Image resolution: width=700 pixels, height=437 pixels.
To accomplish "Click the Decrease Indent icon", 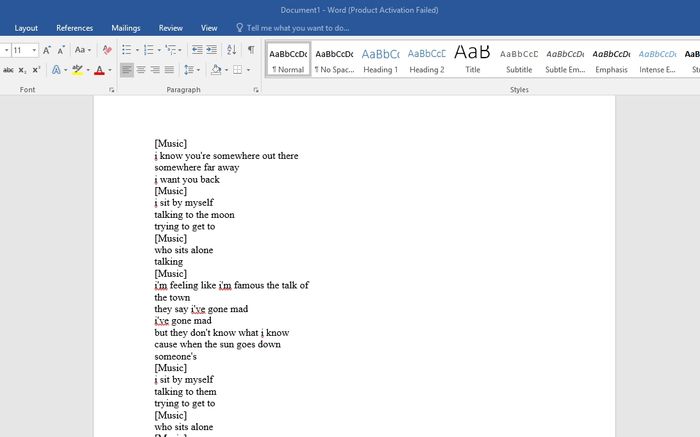I will (x=197, y=50).
